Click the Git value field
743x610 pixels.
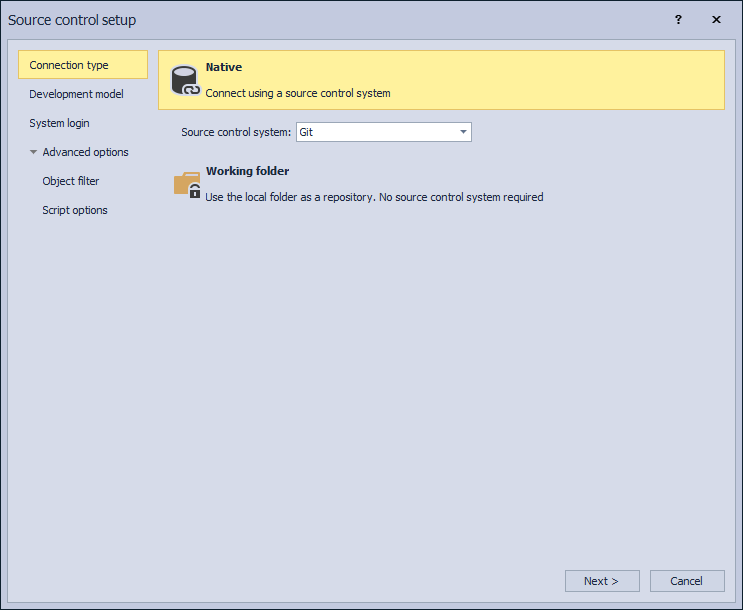[x=384, y=132]
